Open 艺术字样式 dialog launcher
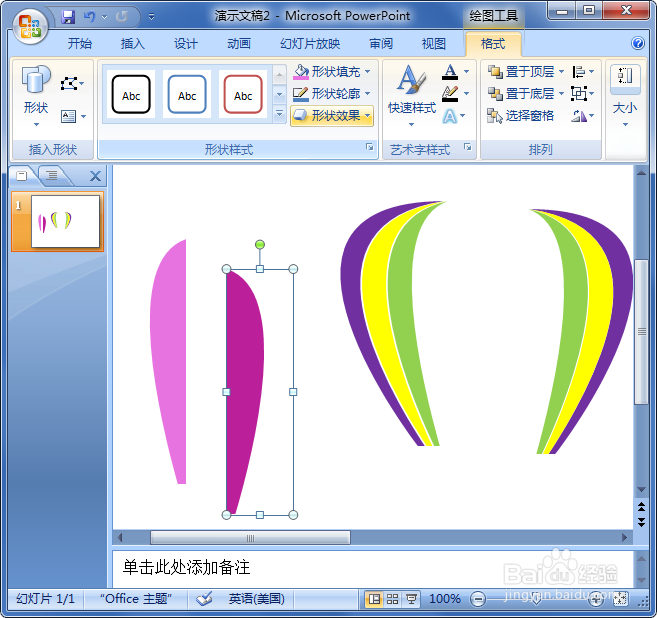This screenshot has width=657, height=618. tap(468, 147)
